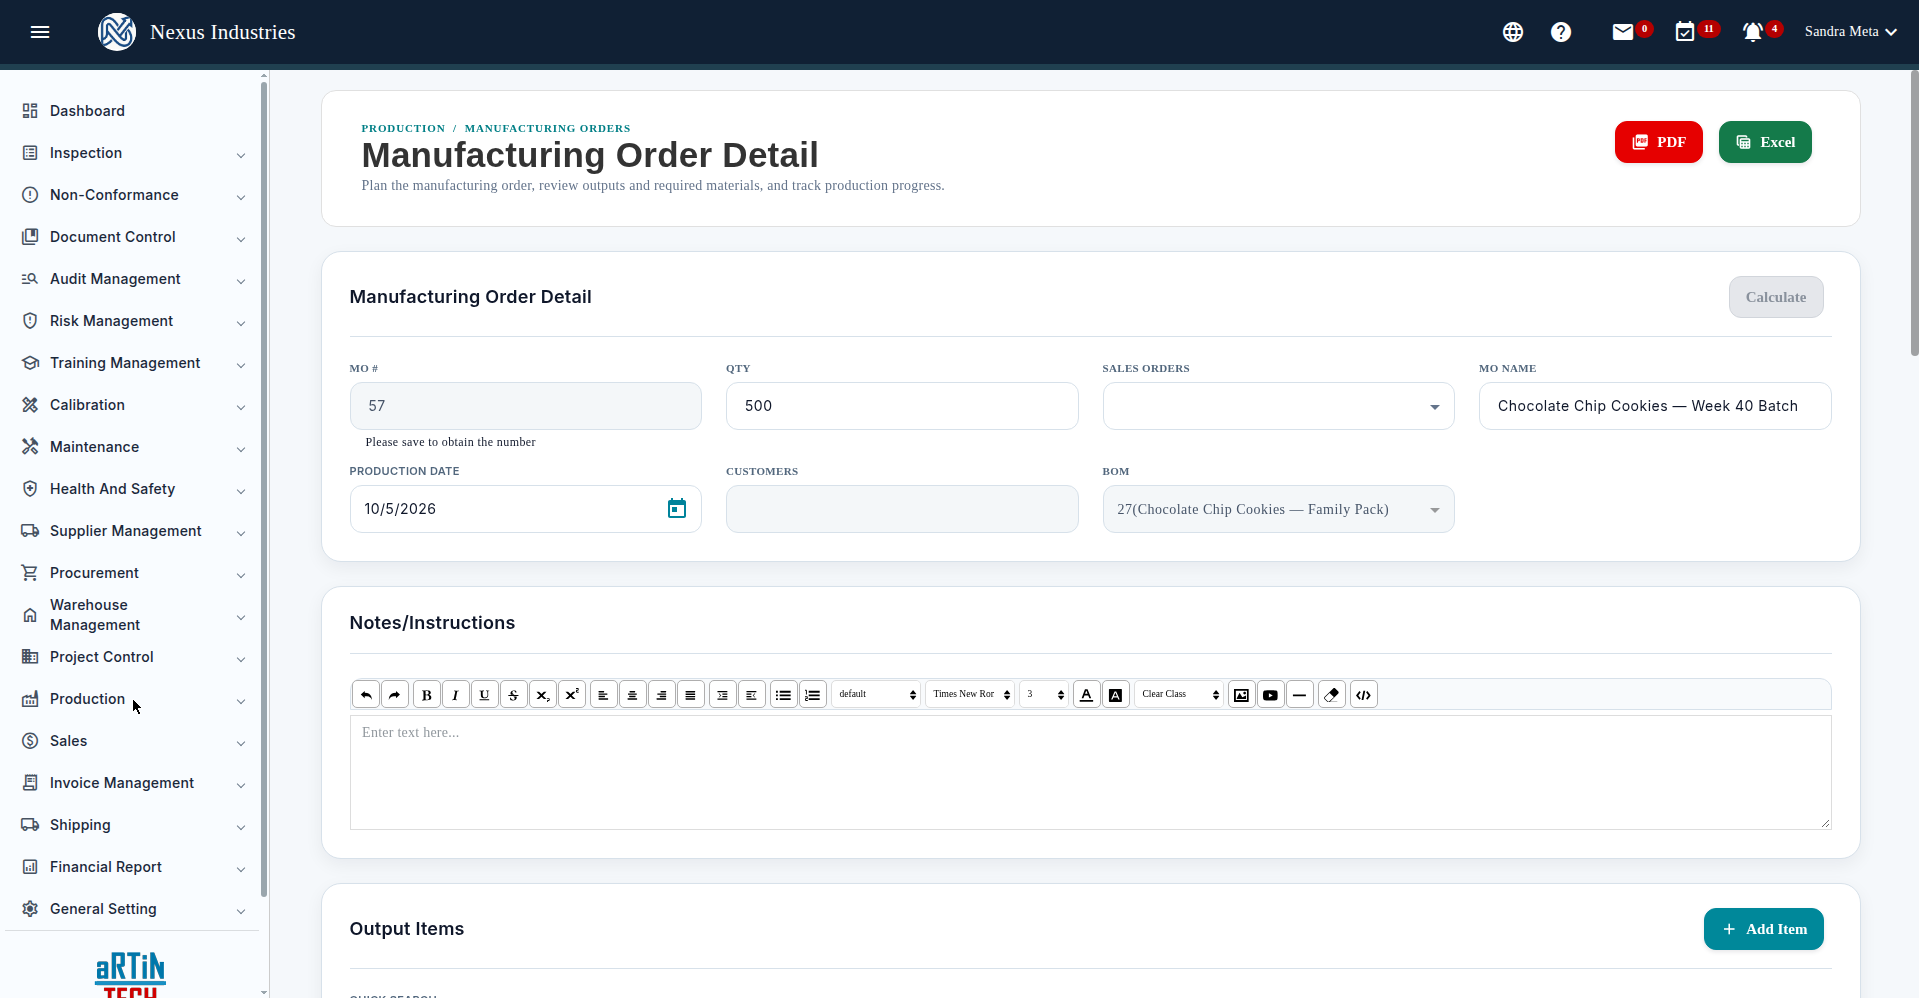
Task: Insert bulleted list
Action: coord(784,695)
